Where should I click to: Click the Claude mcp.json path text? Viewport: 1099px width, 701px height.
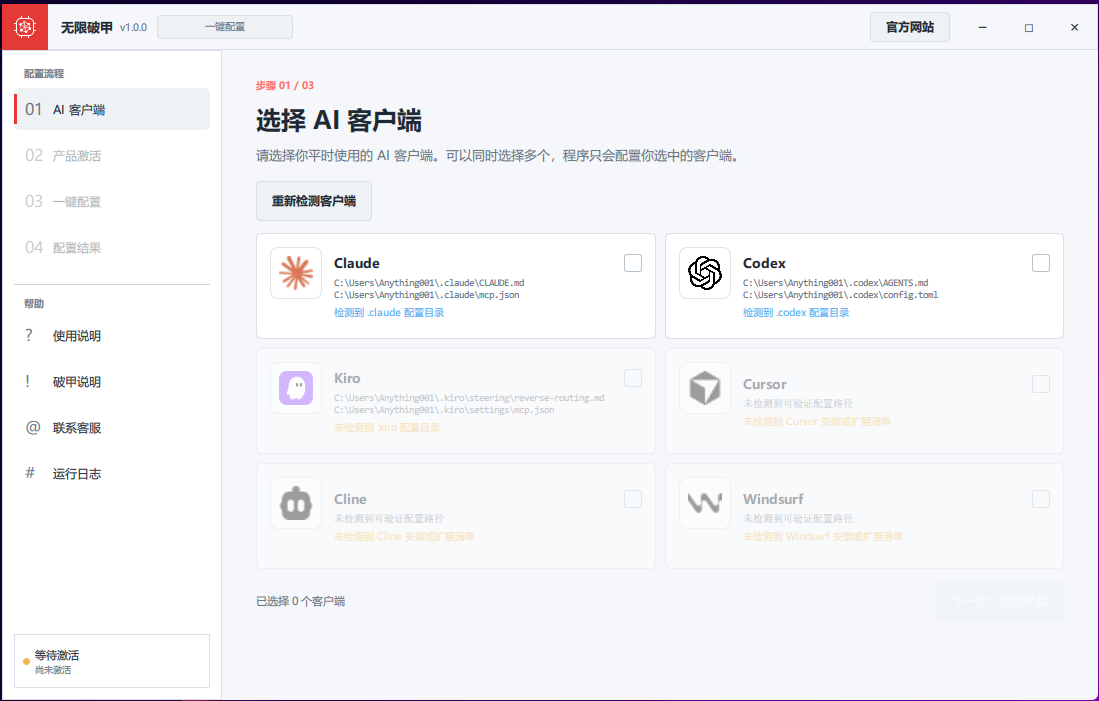(427, 295)
